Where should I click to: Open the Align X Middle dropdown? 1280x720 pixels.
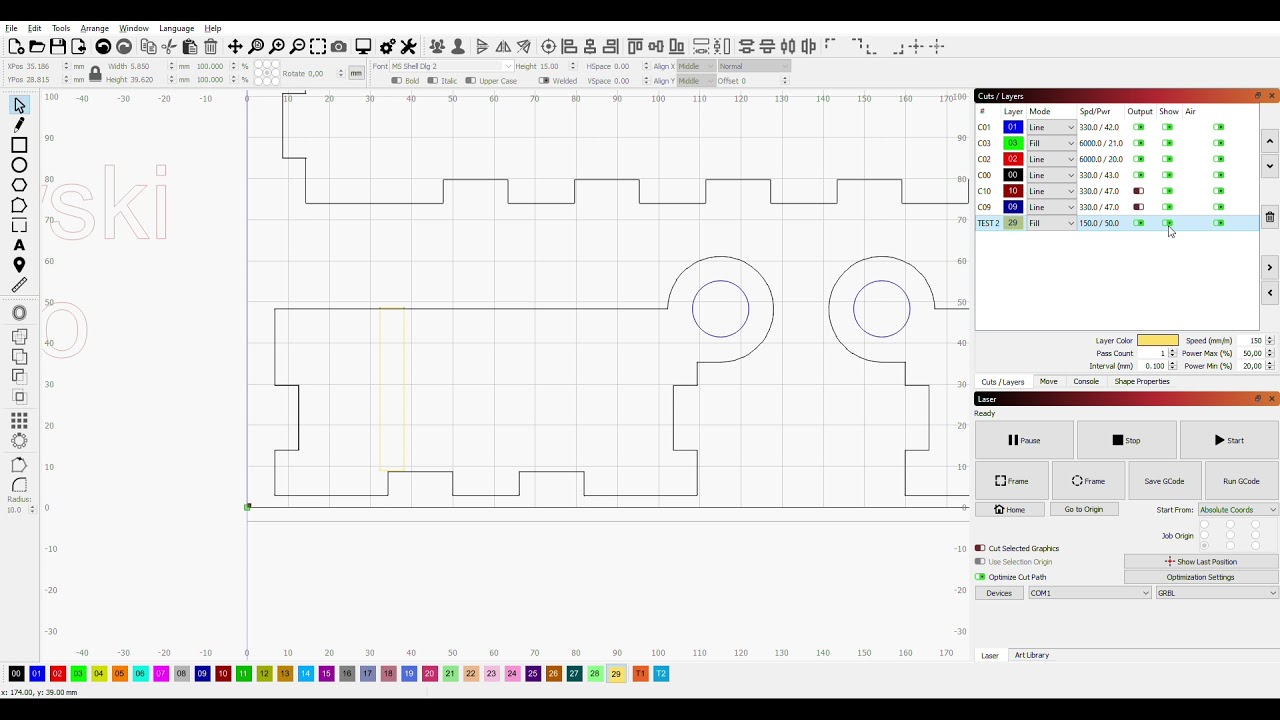pyautogui.click(x=696, y=66)
